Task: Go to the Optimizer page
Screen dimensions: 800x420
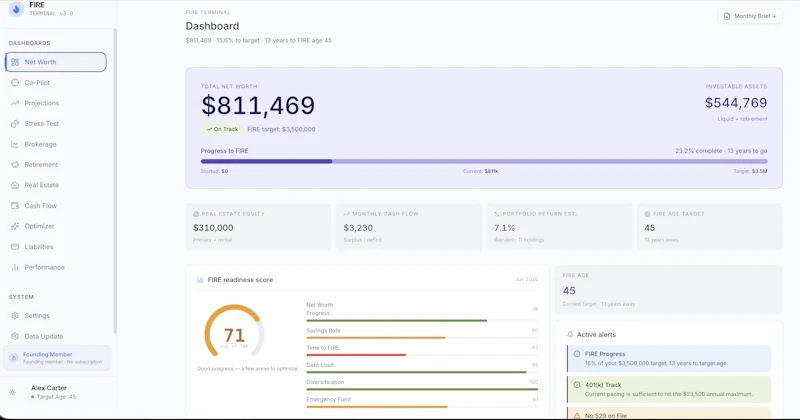Action: pos(56,226)
